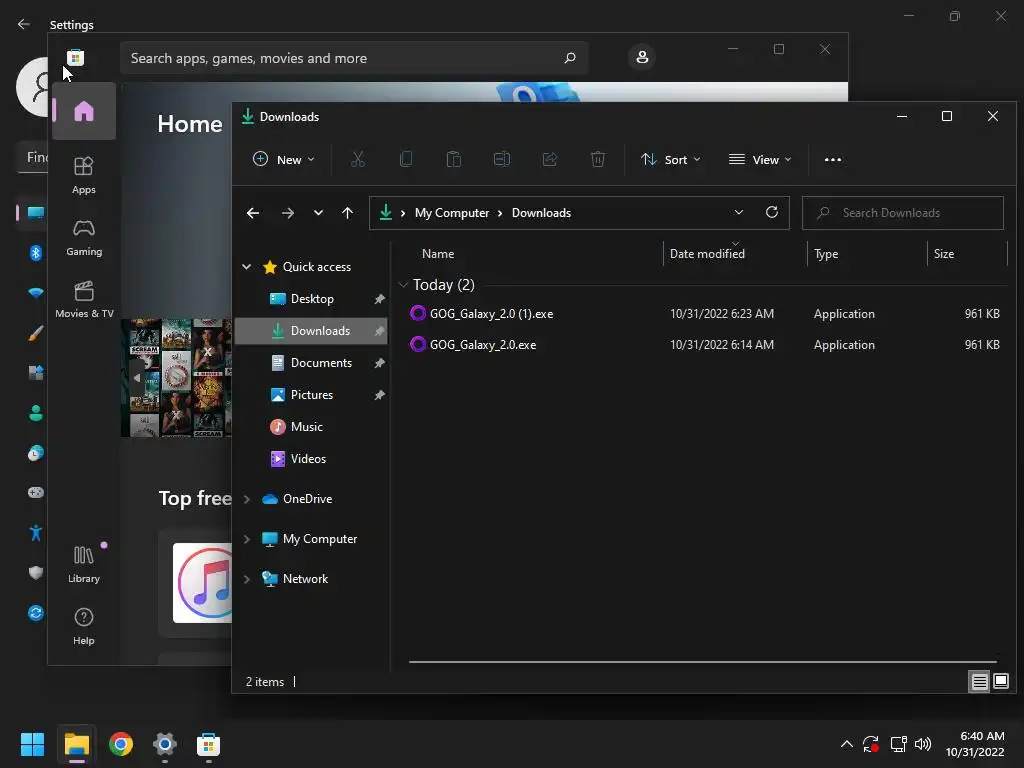
Task: Click the Microsoft Store profile account icon
Action: [642, 57]
